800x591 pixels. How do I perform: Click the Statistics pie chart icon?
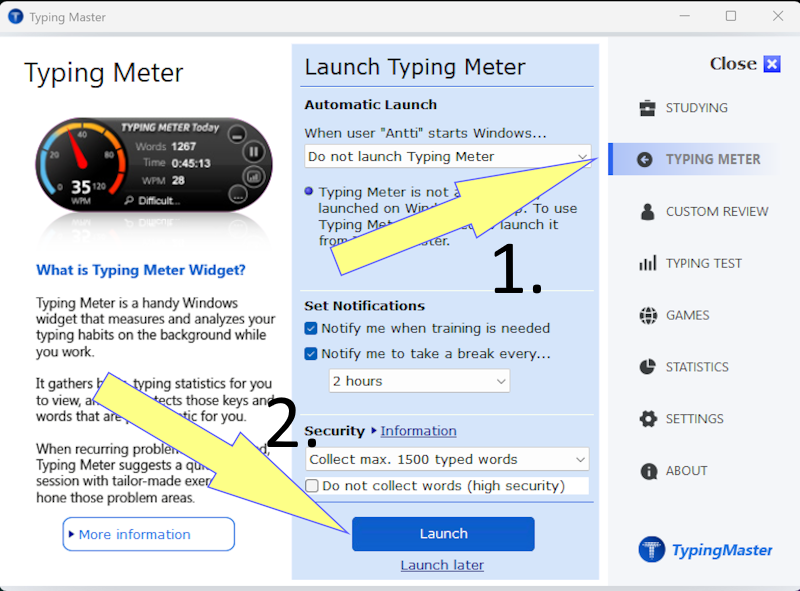[647, 367]
